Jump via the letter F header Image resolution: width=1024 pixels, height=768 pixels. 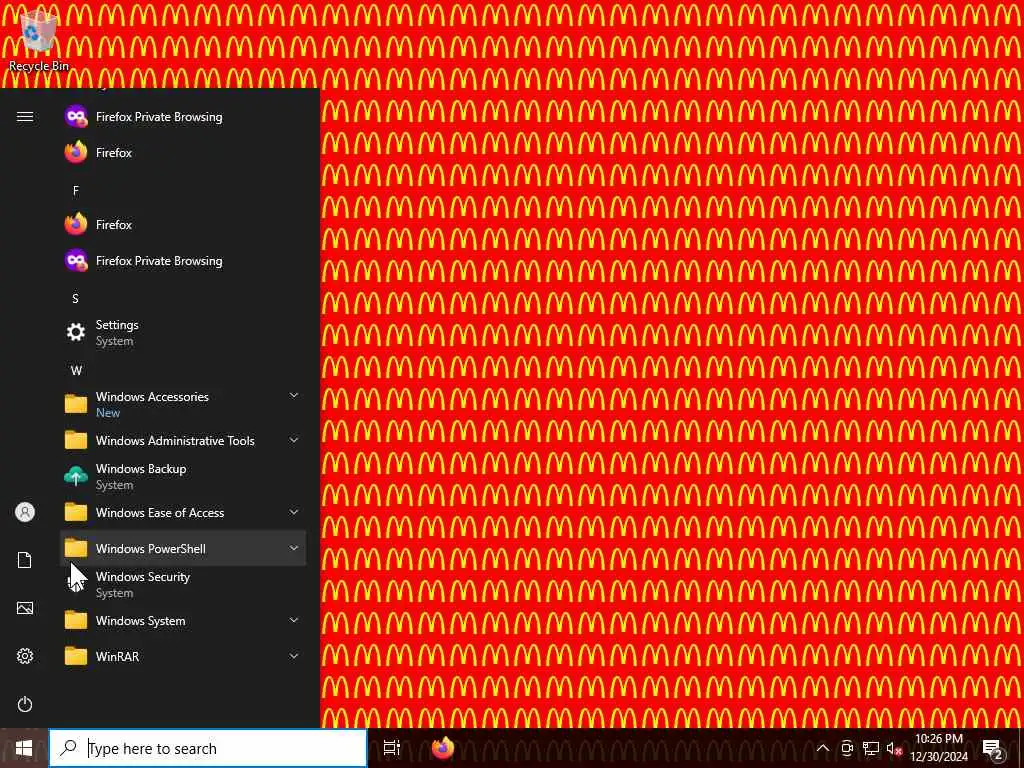click(76, 191)
